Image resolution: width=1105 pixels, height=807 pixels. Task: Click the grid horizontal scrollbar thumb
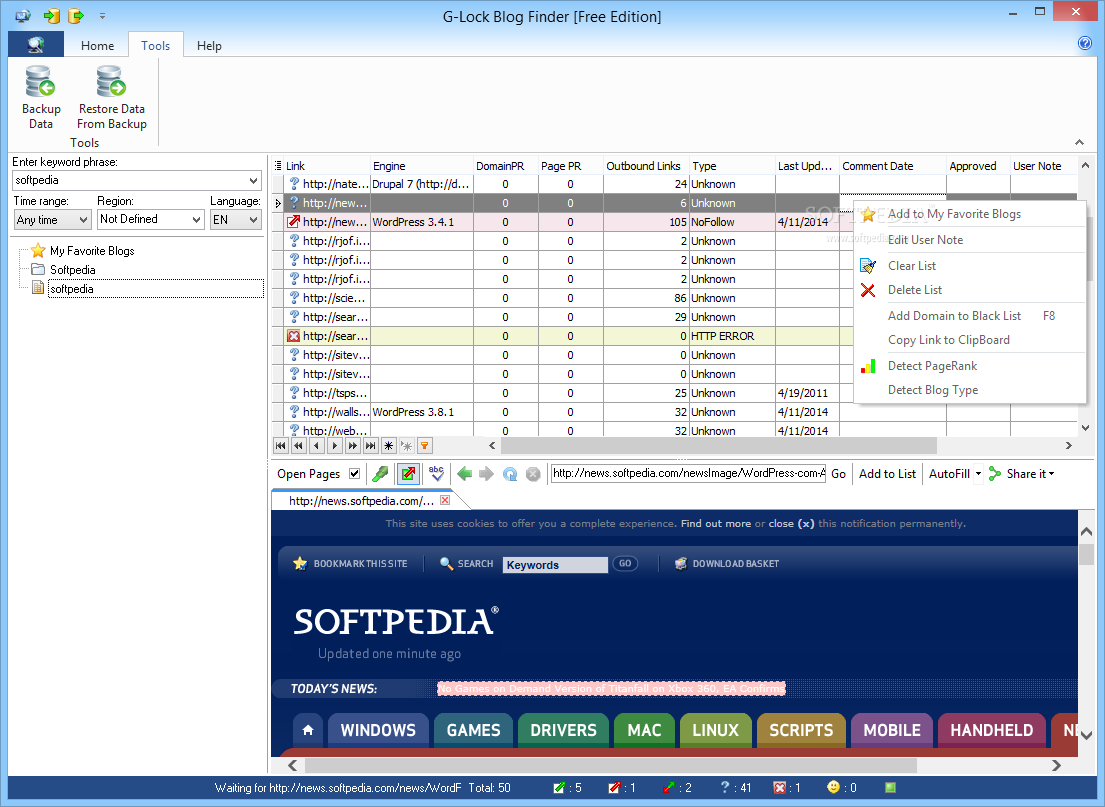coord(718,445)
